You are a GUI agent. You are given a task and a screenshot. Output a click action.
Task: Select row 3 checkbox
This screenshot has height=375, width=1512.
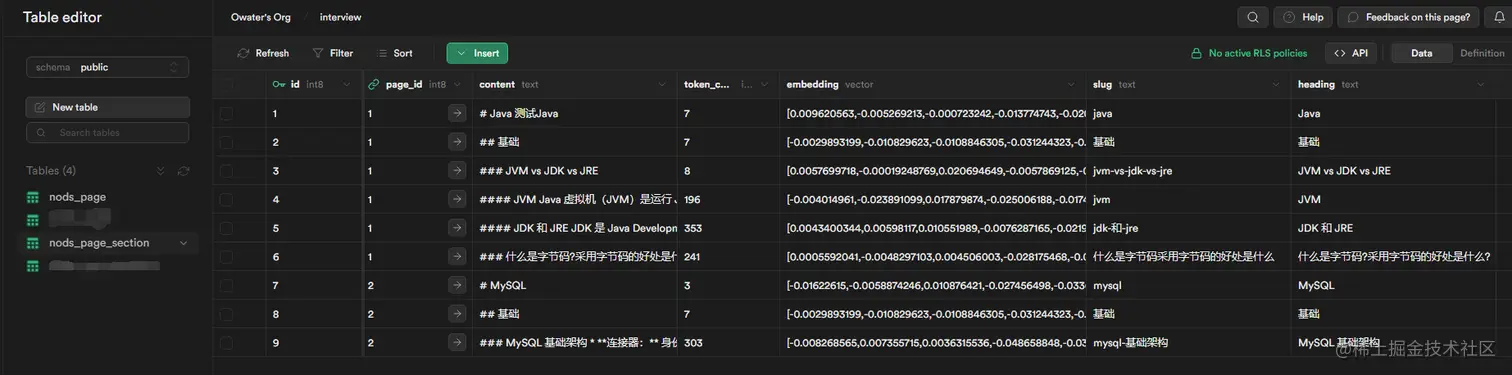point(227,171)
